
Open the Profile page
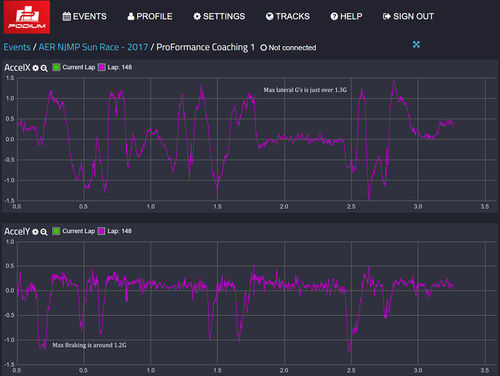click(x=150, y=16)
